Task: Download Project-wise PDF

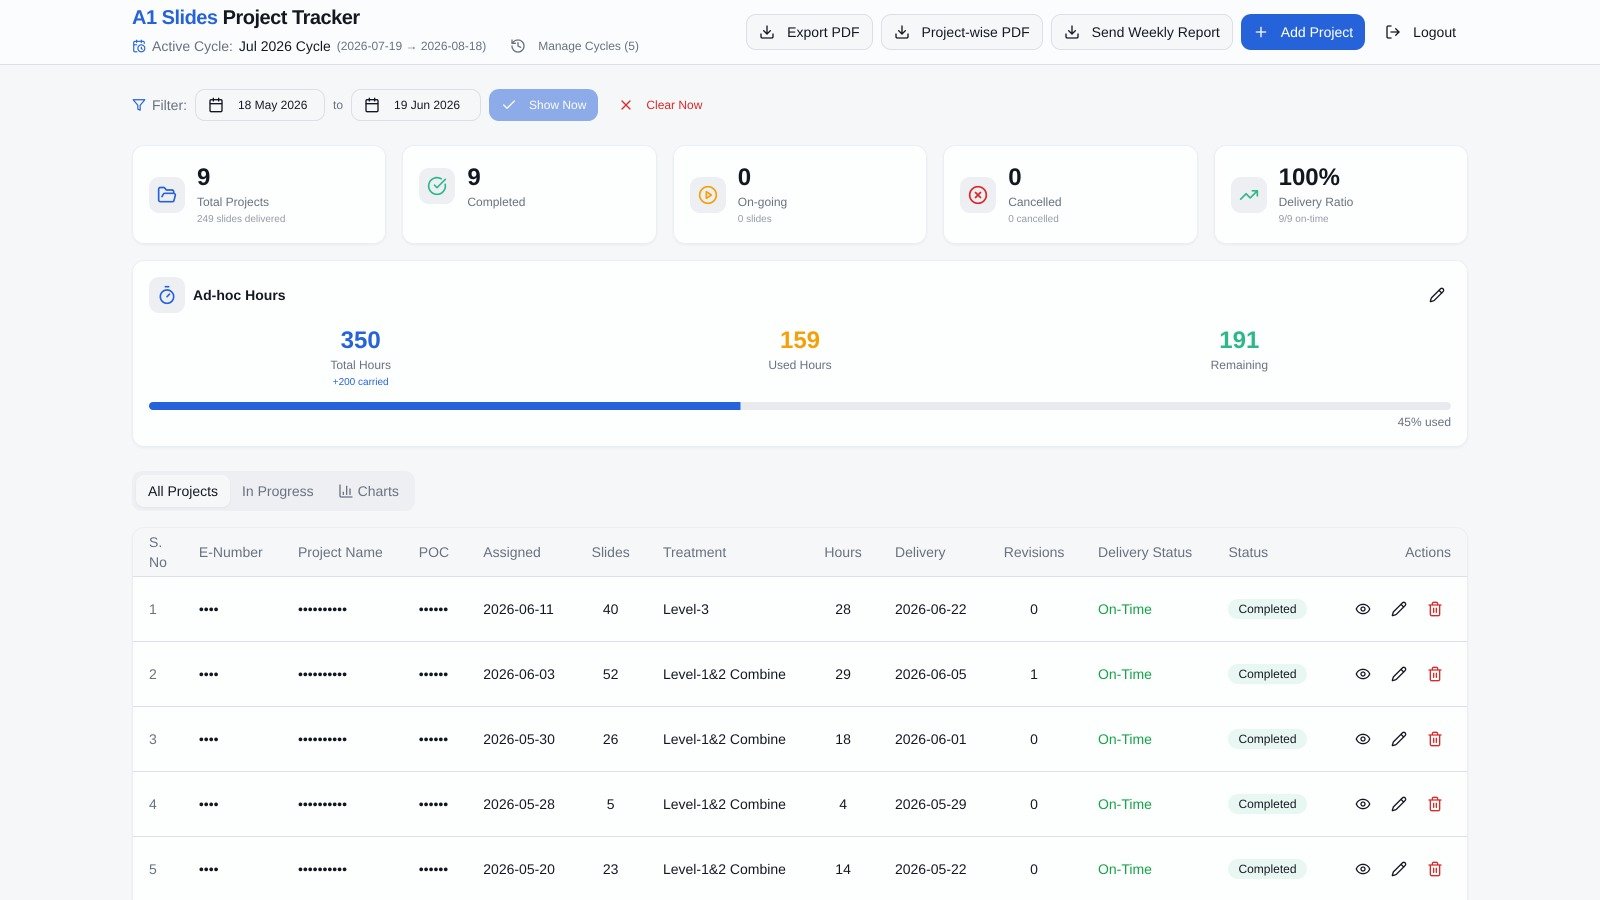Action: pyautogui.click(x=962, y=32)
